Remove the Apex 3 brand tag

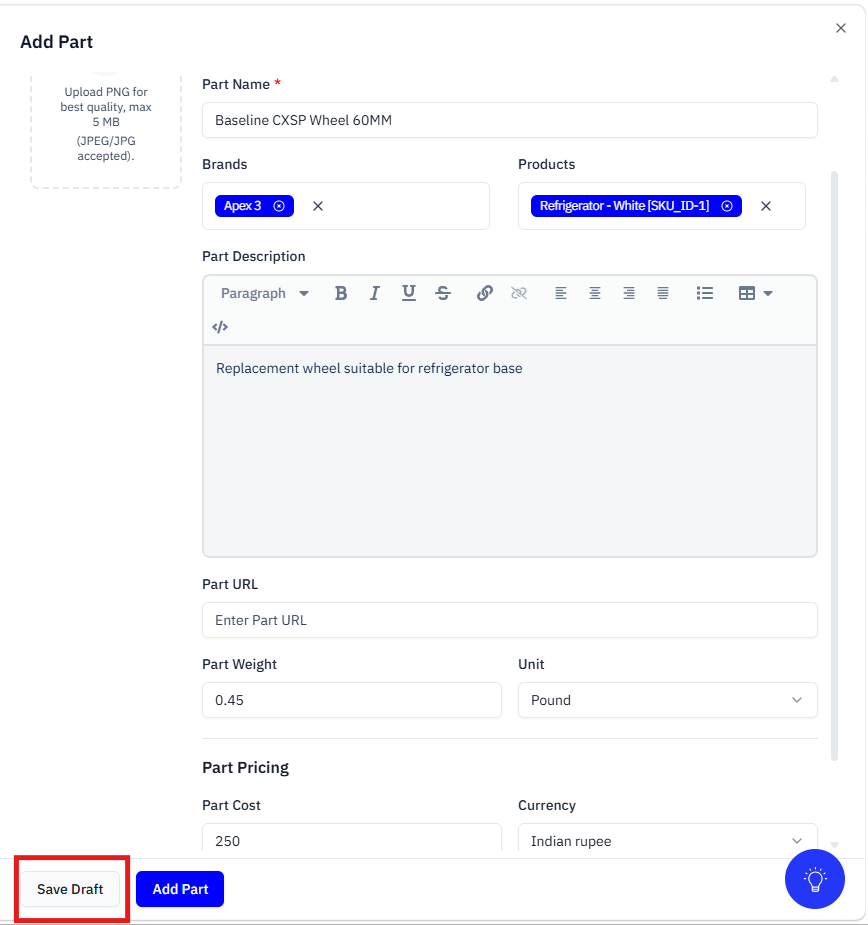pyautogui.click(x=279, y=206)
